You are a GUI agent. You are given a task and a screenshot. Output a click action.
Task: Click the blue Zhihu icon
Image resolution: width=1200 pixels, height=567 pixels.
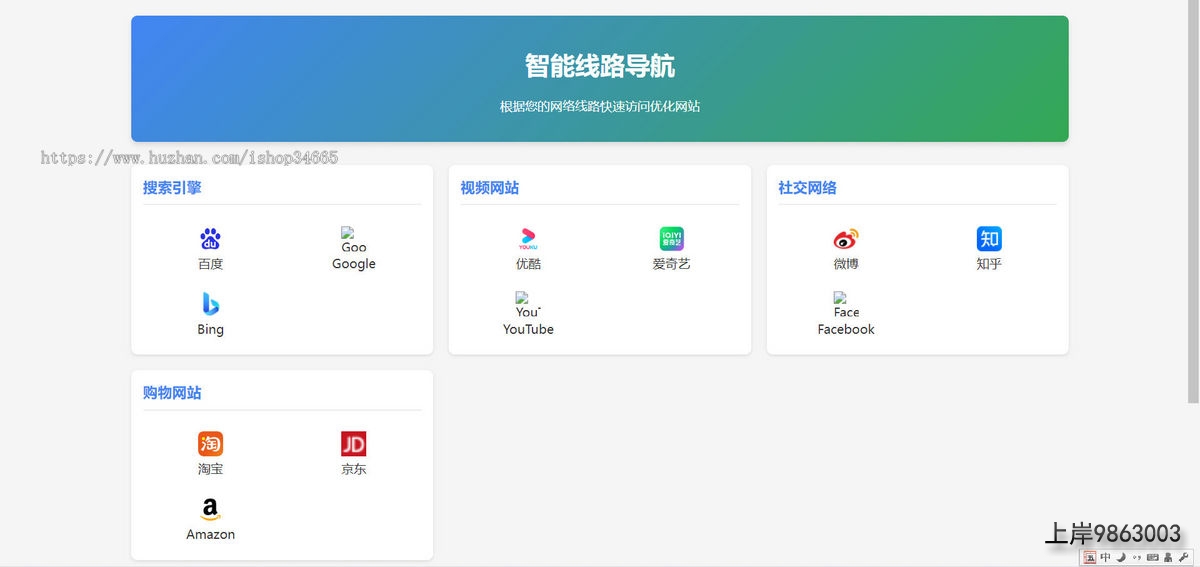[x=989, y=239]
